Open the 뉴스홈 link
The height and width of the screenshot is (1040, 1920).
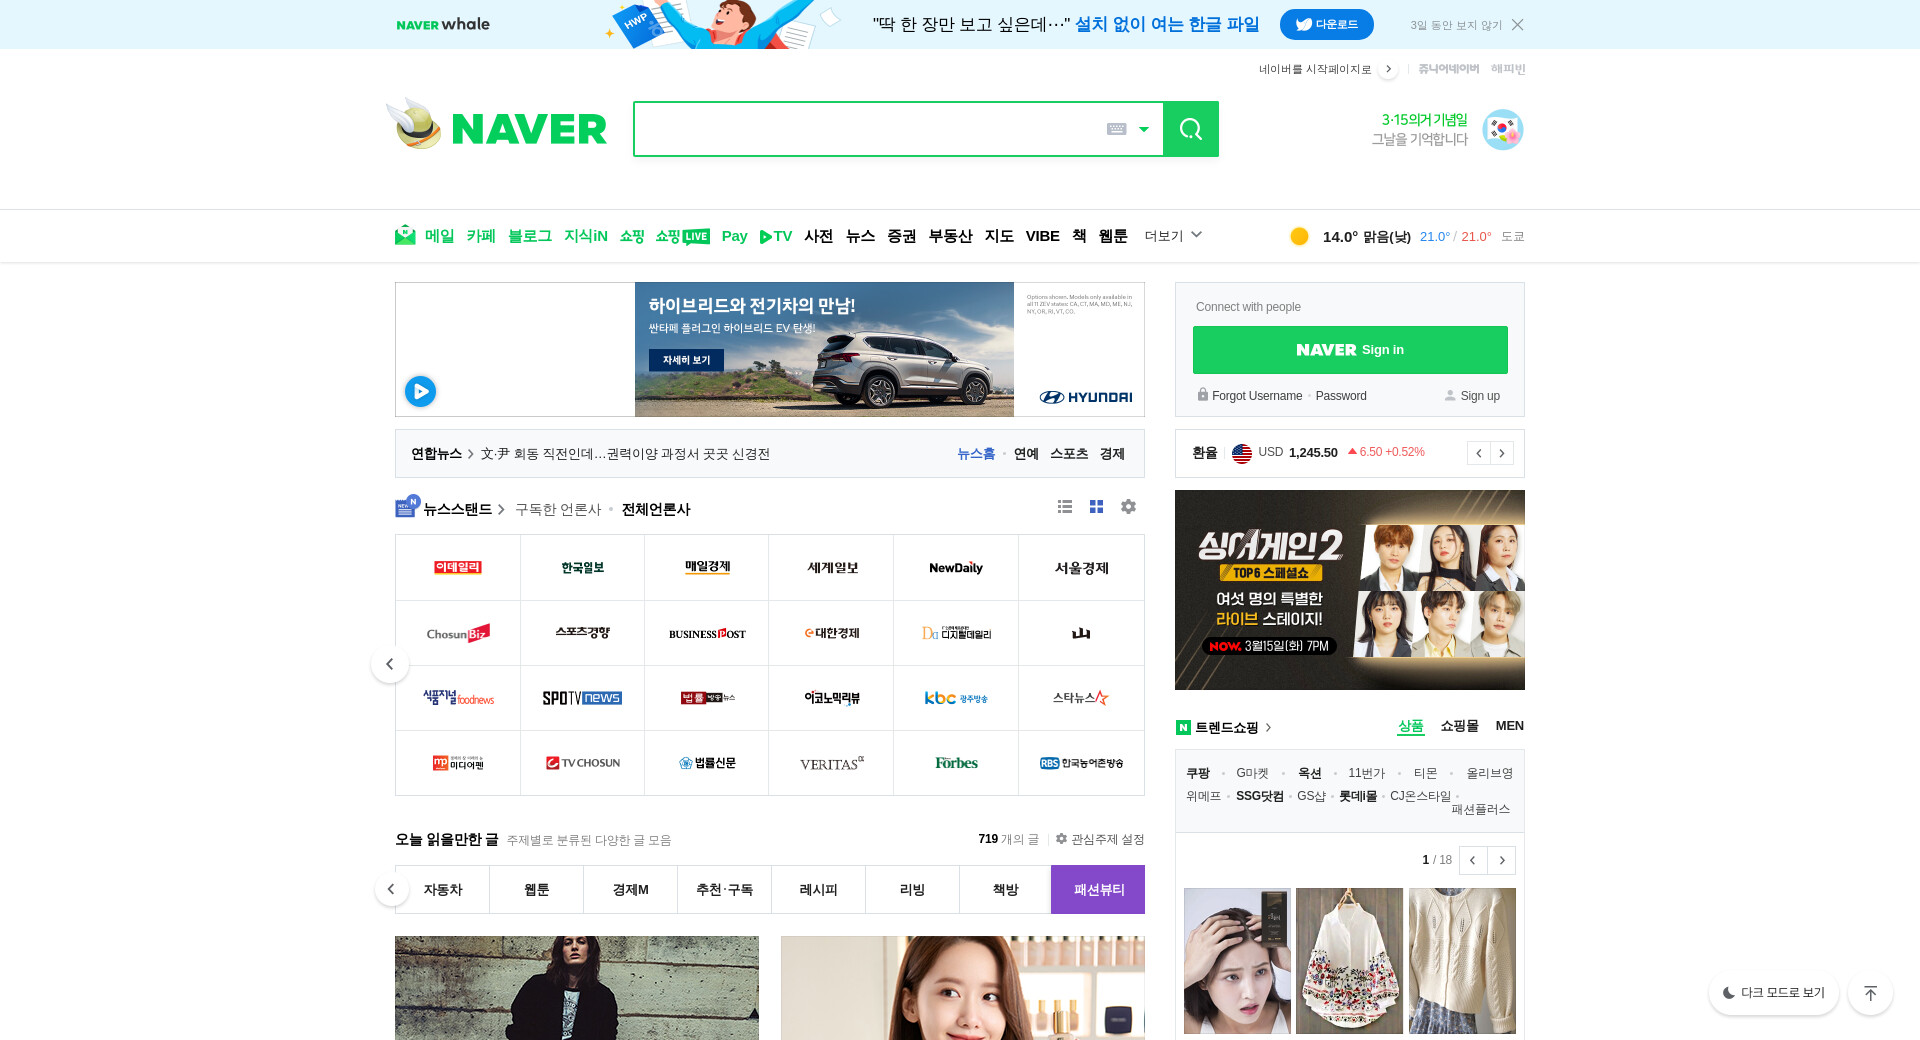[x=976, y=454]
